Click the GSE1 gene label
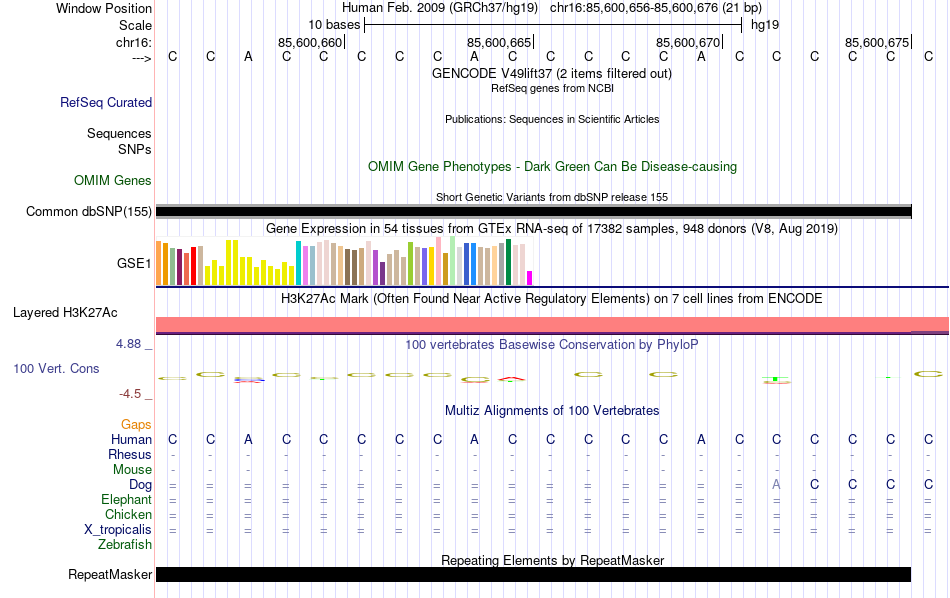 click(x=134, y=263)
